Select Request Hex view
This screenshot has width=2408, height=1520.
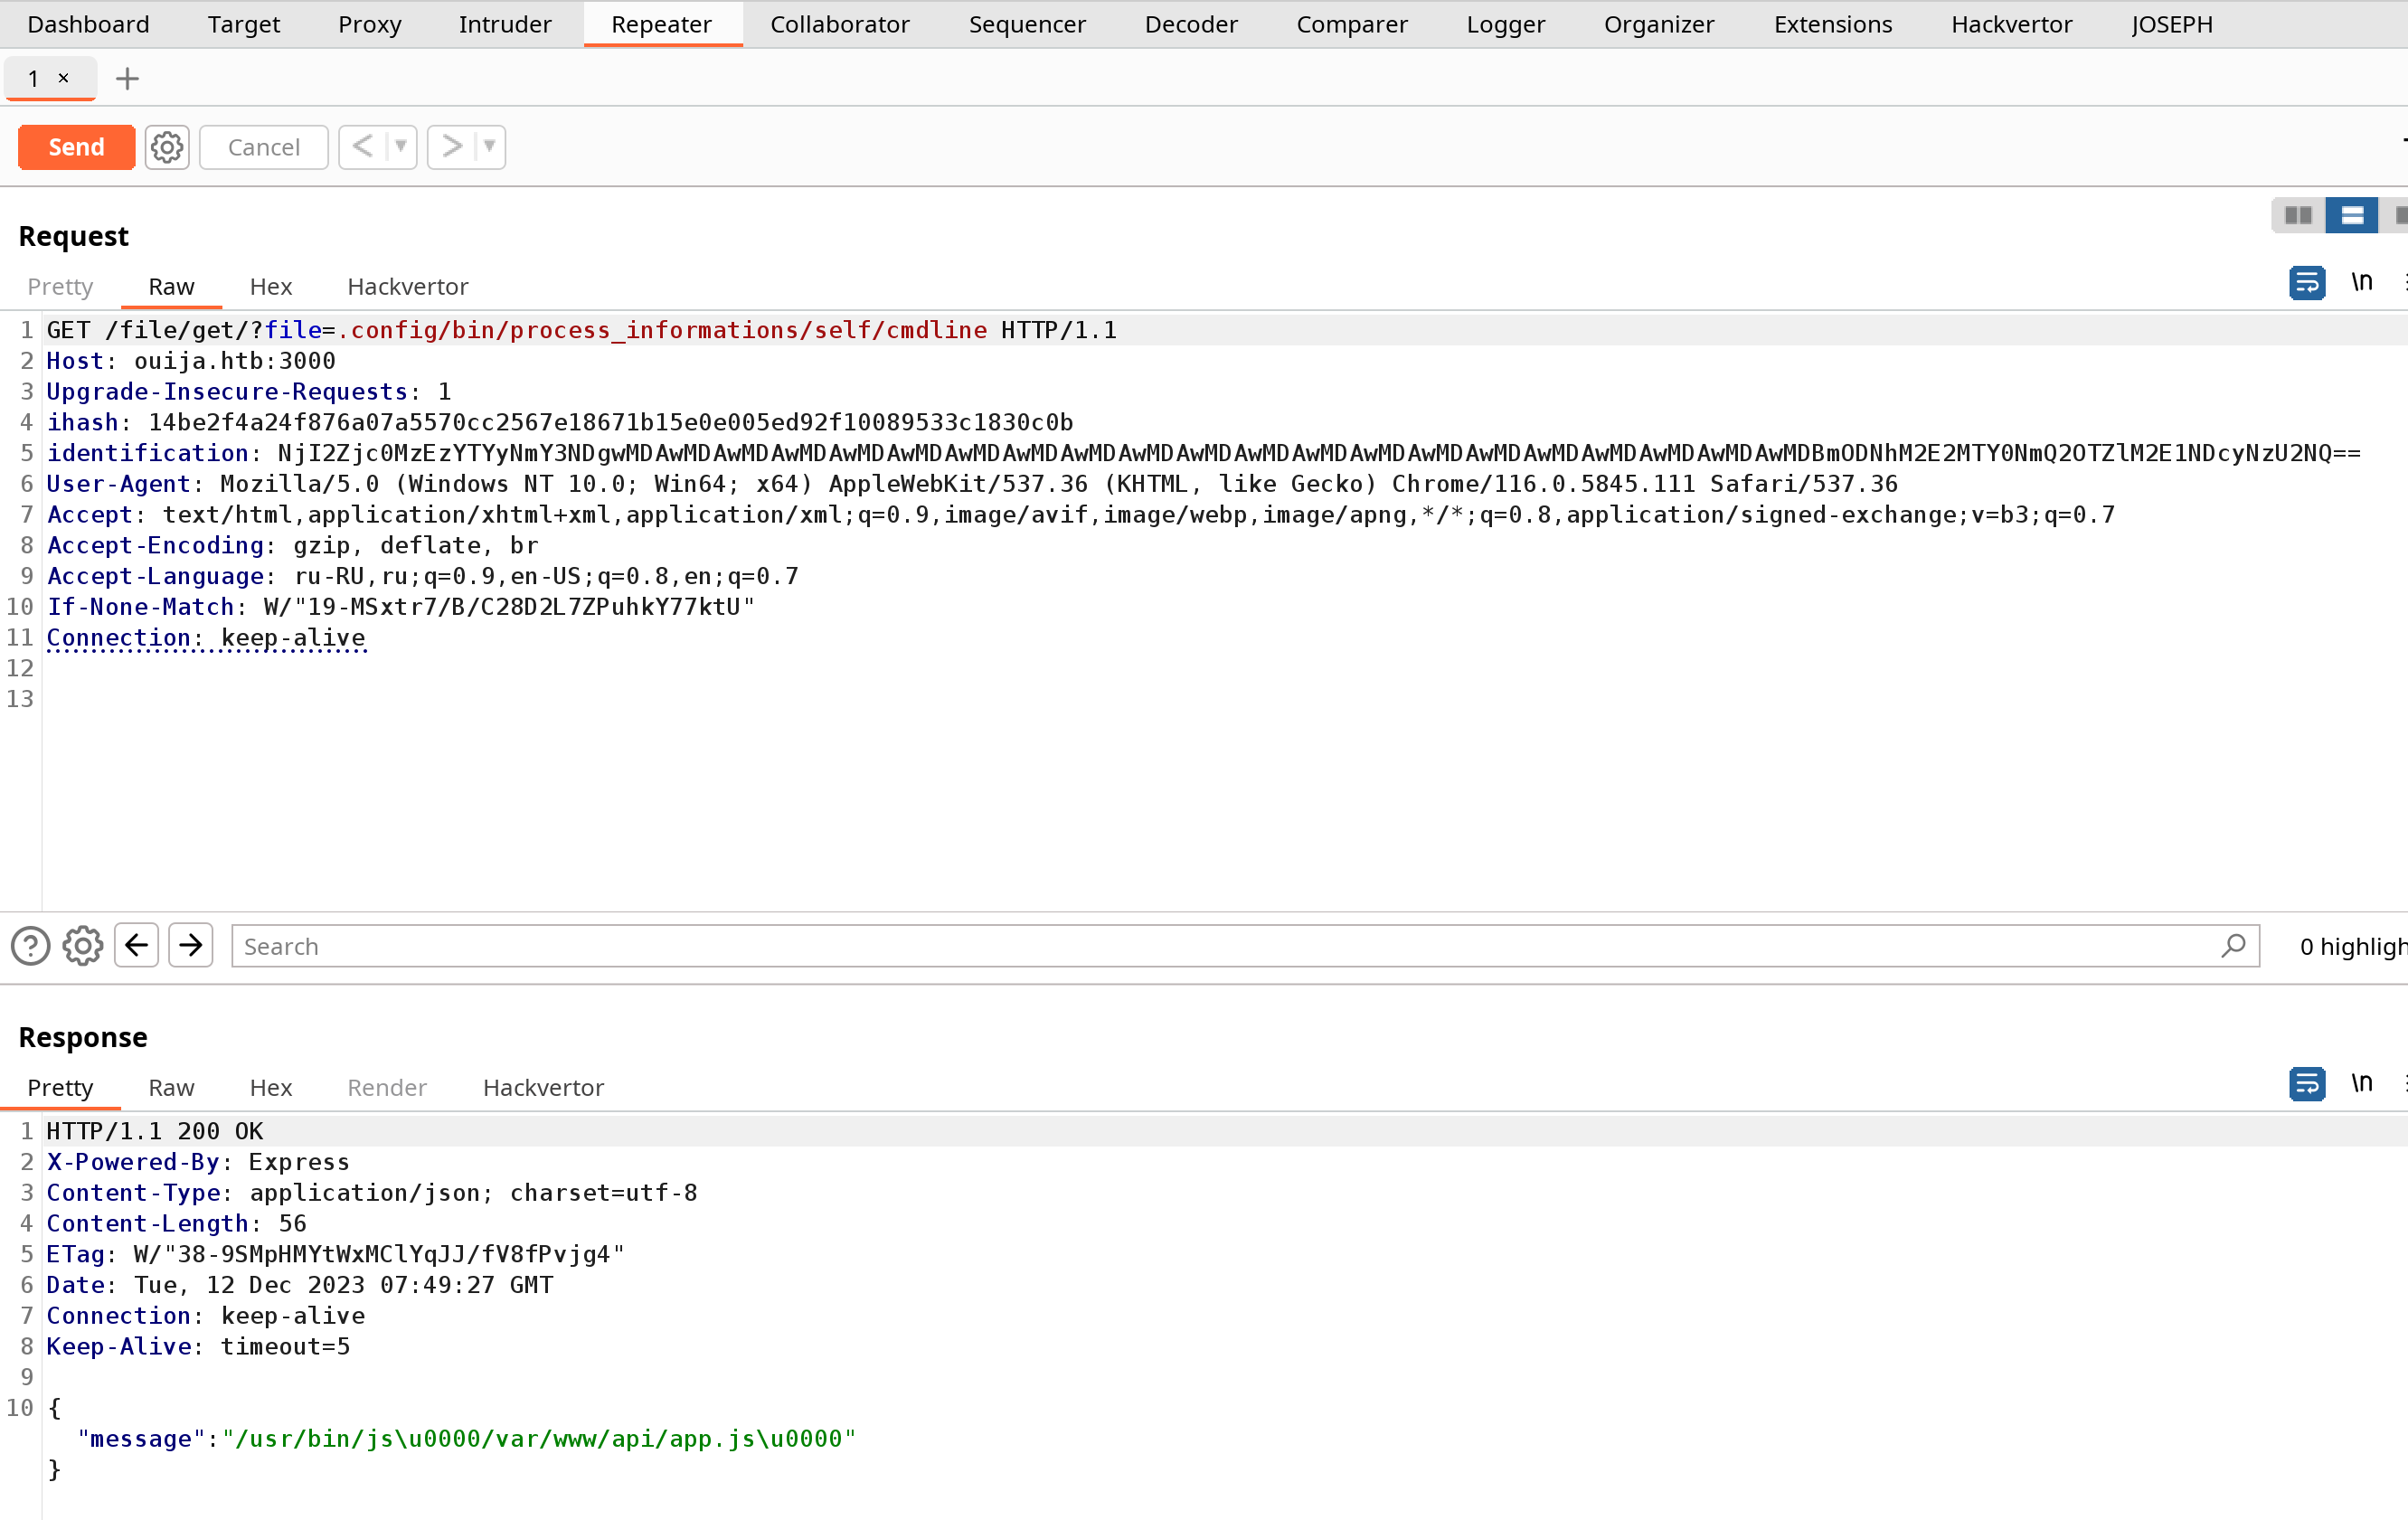(x=271, y=287)
